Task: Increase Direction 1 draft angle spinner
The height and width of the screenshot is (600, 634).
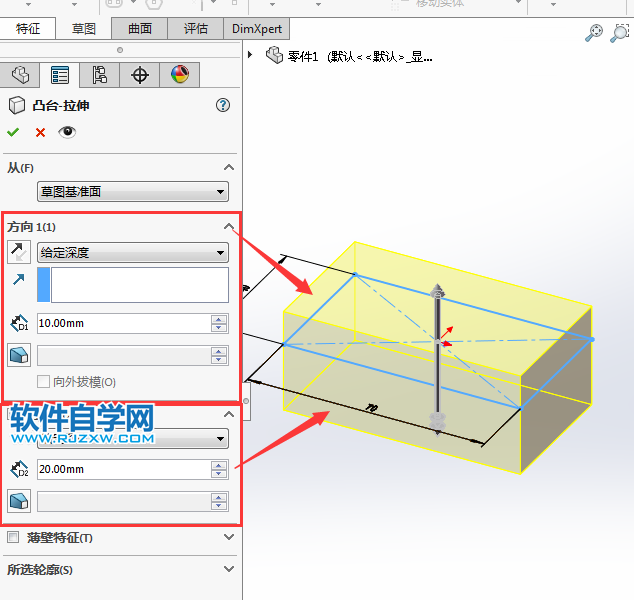Action: pos(219,351)
